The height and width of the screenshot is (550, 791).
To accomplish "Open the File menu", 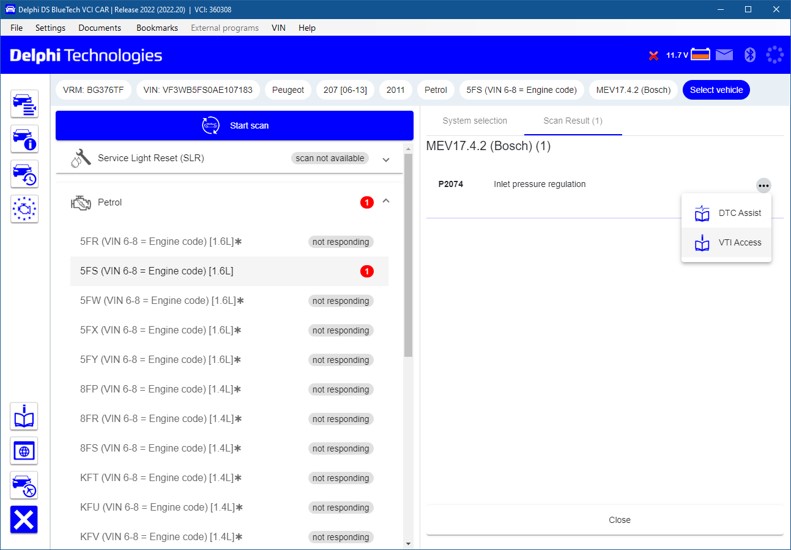I will tap(17, 28).
